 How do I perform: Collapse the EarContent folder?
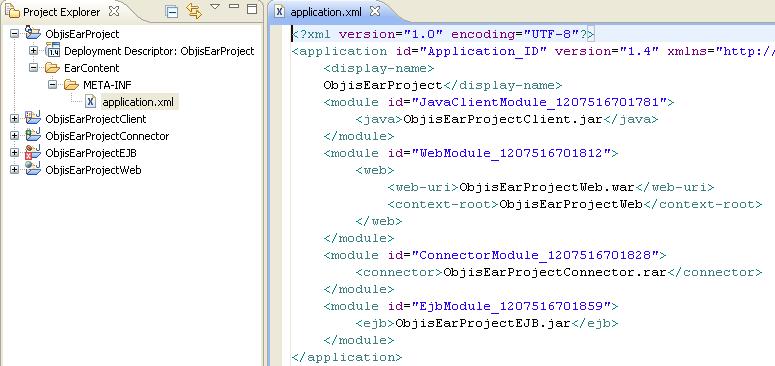point(33,68)
